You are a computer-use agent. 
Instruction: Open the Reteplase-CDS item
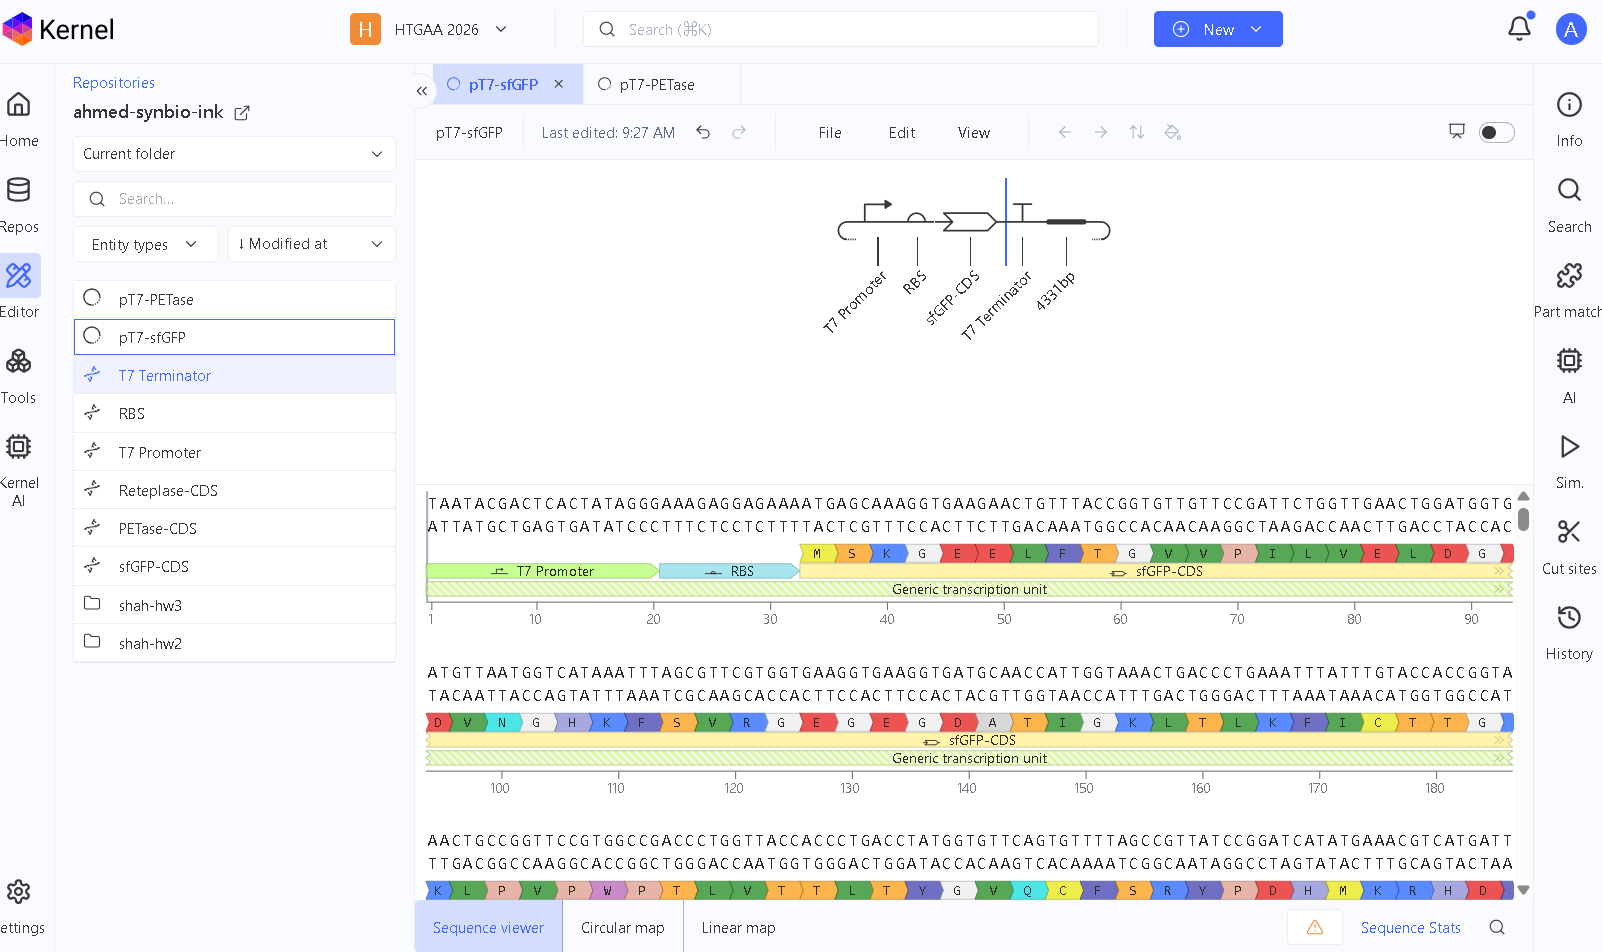pyautogui.click(x=234, y=490)
